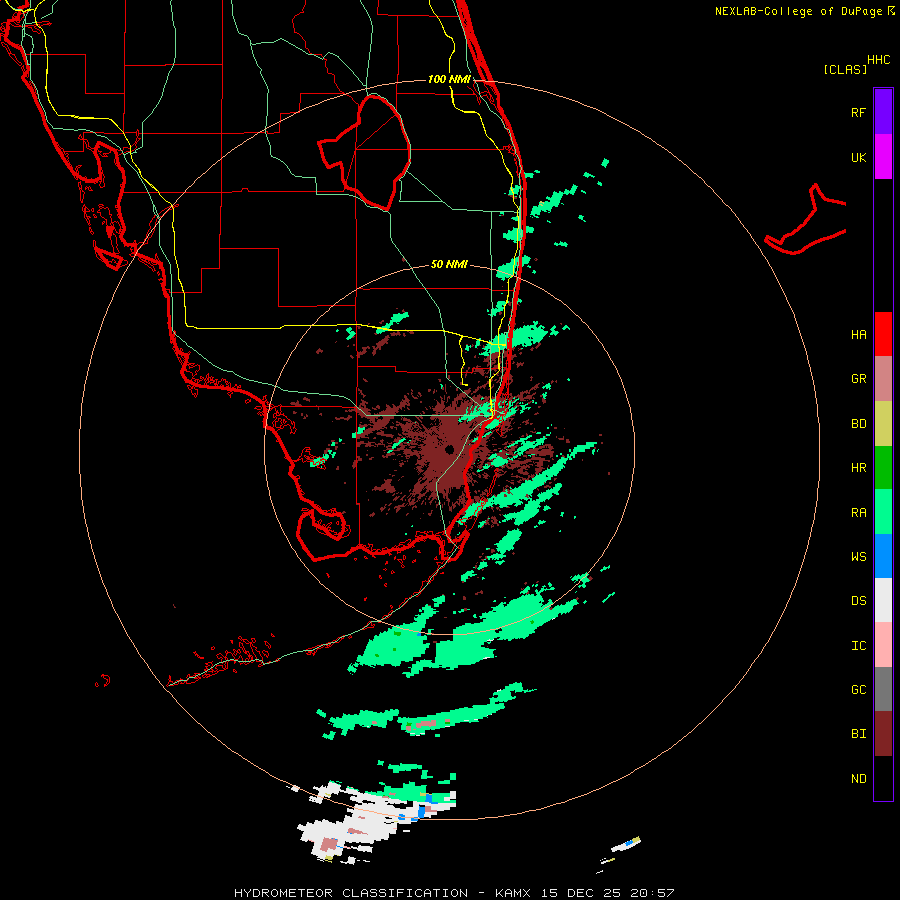
Task: Click the '[CLAS]' units label
Action: (x=845, y=70)
